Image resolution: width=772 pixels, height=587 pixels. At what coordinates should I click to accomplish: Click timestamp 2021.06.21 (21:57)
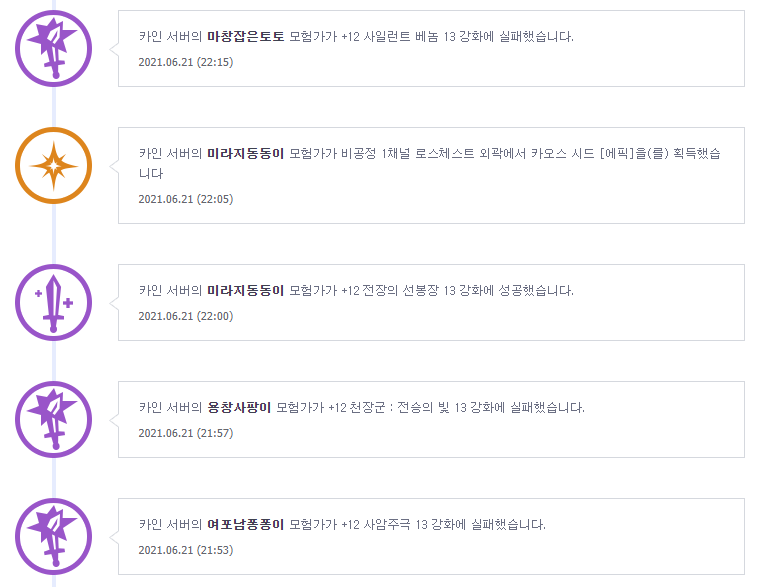coord(186,433)
